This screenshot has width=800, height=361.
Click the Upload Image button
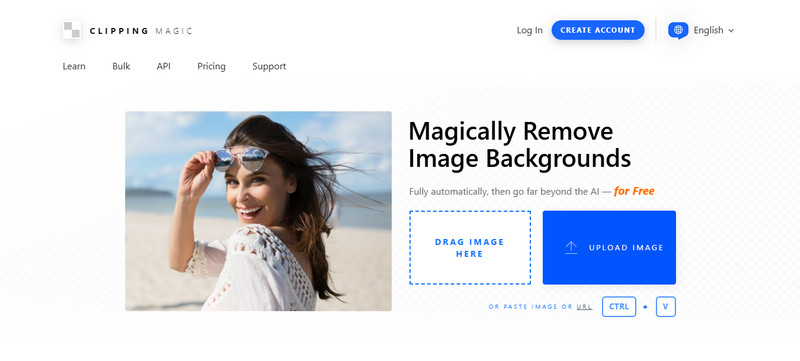pos(609,247)
